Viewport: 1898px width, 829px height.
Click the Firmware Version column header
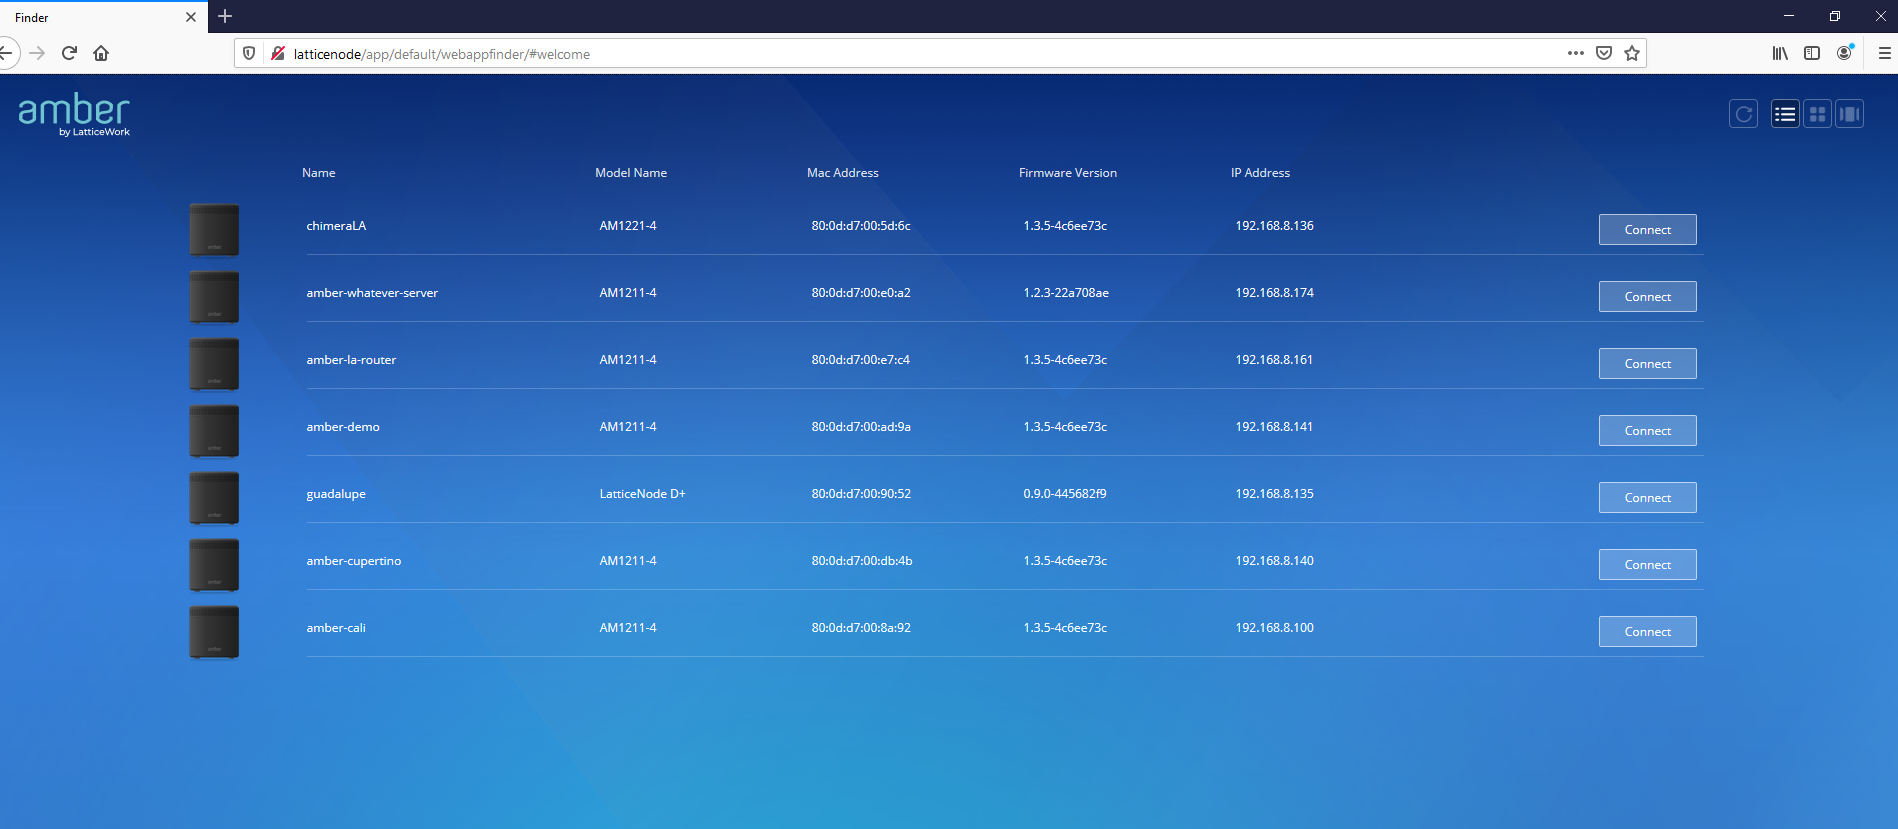click(x=1068, y=173)
